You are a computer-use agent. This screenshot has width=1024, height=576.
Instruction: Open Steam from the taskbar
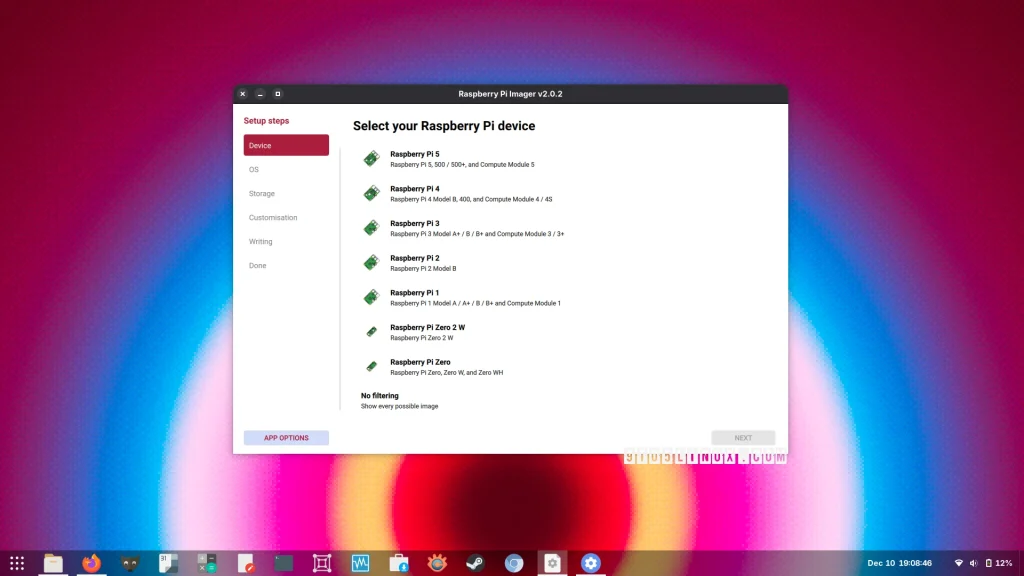click(476, 562)
